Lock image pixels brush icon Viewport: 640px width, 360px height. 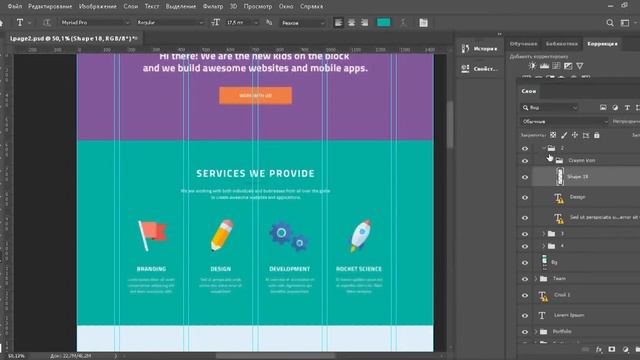pyautogui.click(x=564, y=135)
